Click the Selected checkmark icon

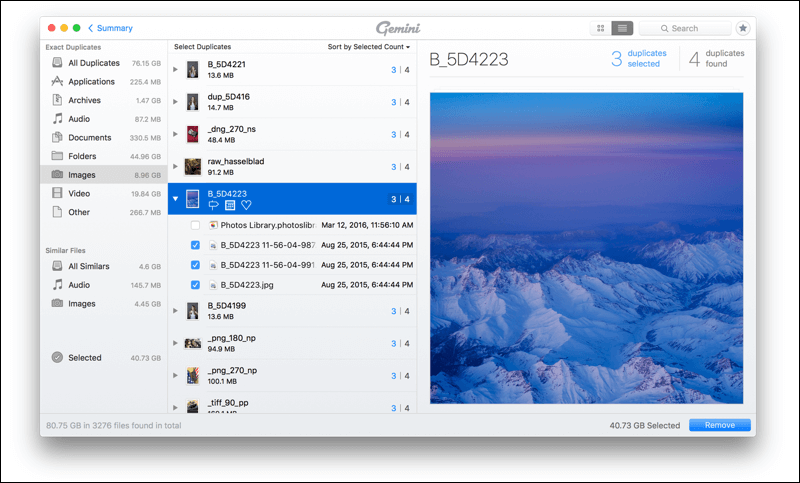[x=57, y=358]
